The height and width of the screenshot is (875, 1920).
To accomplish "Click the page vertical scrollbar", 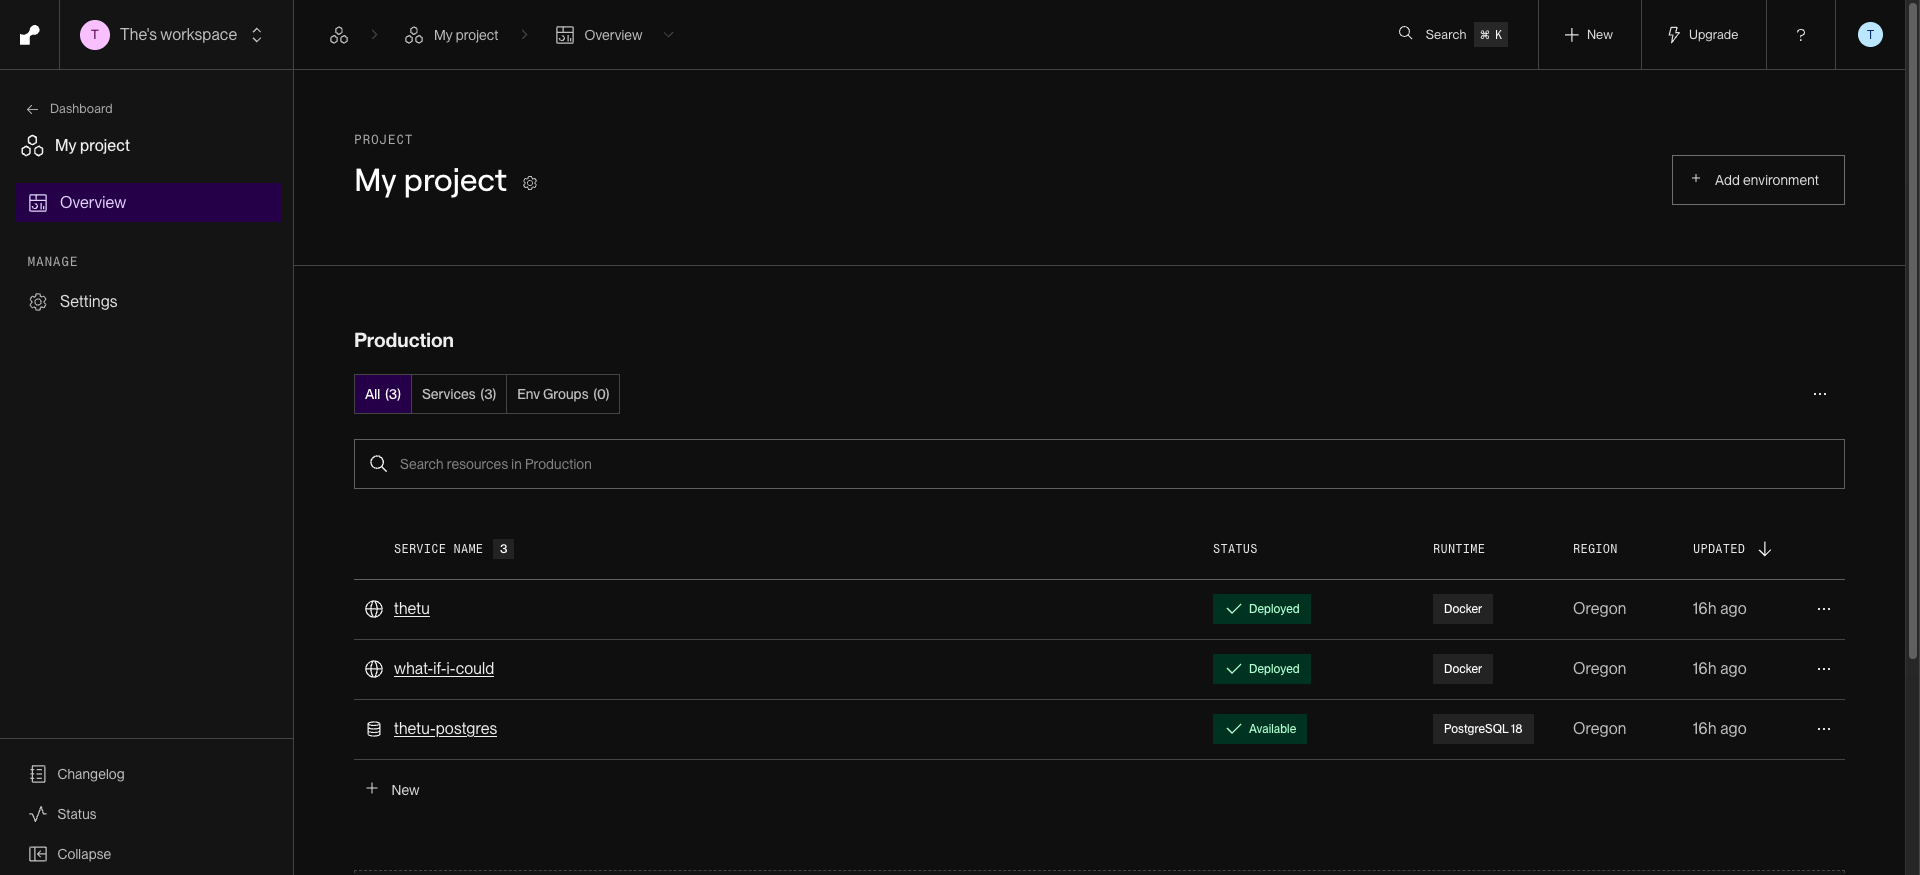I will tap(1912, 330).
